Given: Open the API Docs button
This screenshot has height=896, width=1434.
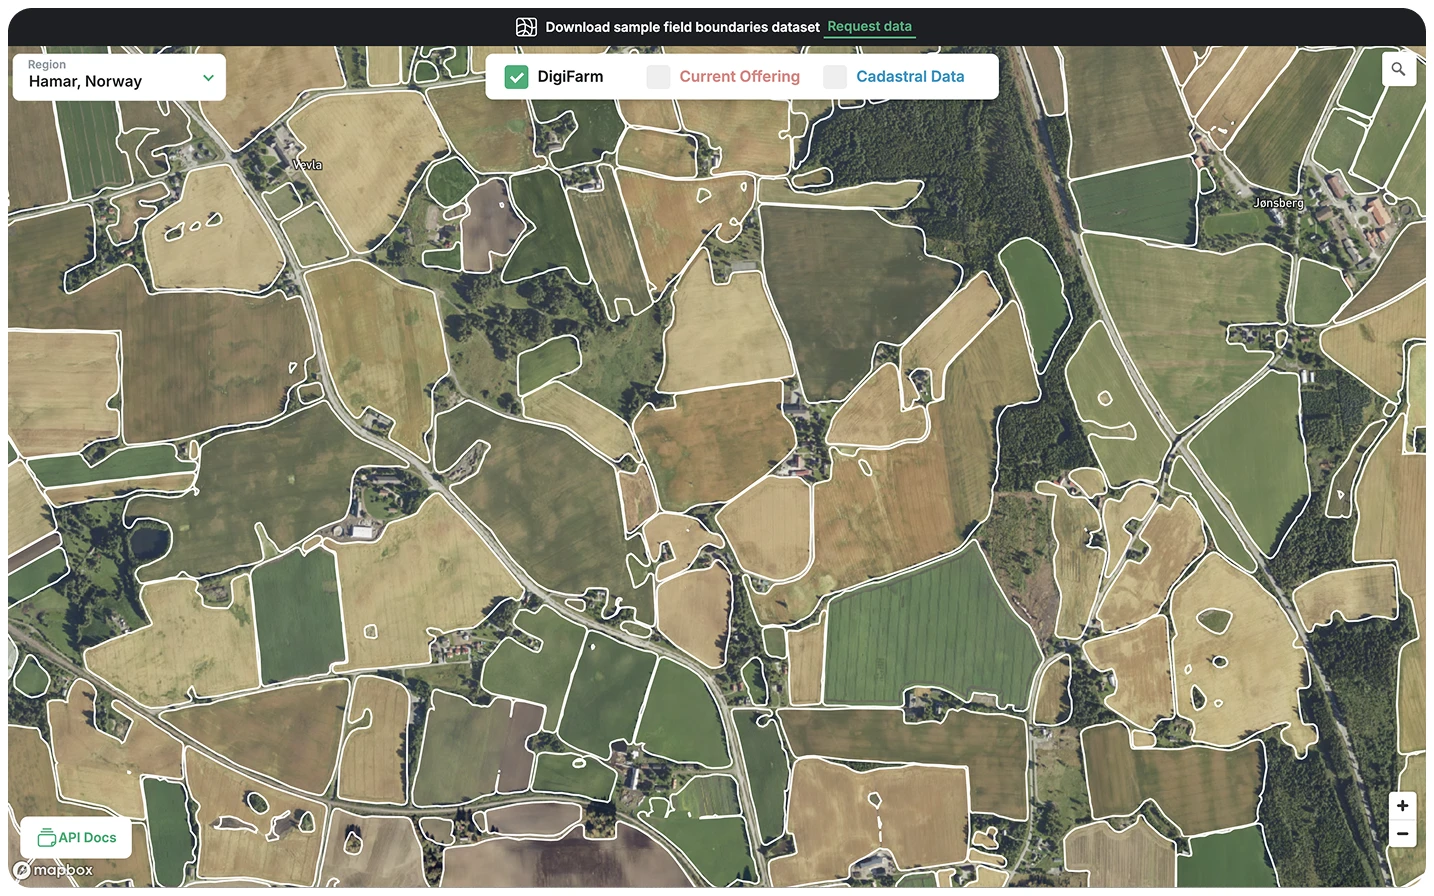Looking at the screenshot, I should click(x=76, y=838).
